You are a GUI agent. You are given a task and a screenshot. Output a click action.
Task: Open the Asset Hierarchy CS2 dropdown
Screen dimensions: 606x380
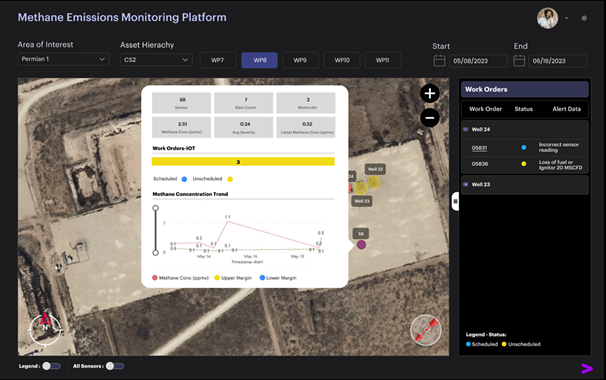click(x=156, y=60)
